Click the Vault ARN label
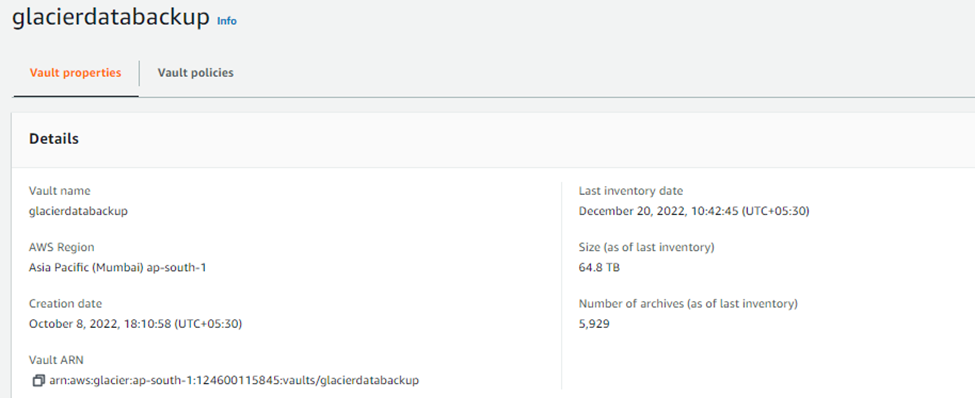975x398 pixels. click(56, 359)
